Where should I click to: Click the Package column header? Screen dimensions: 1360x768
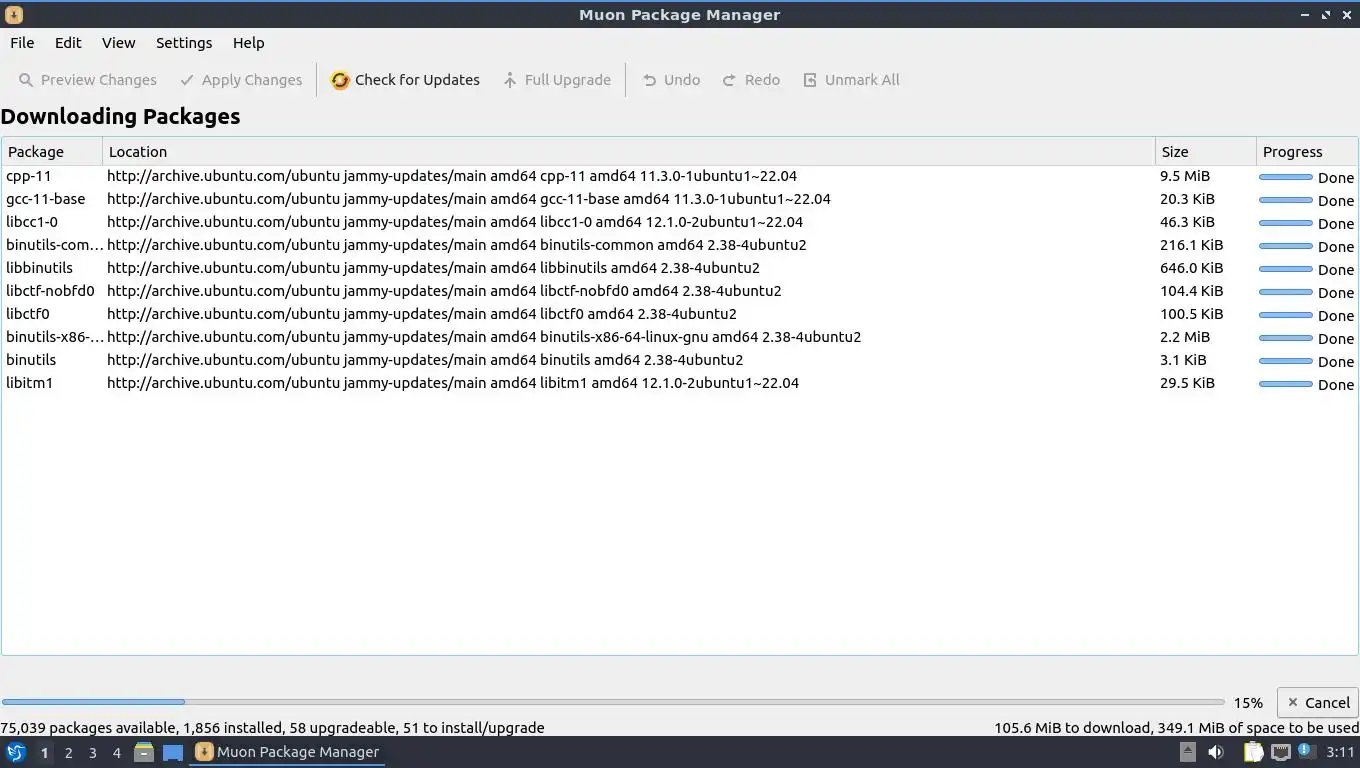(52, 152)
